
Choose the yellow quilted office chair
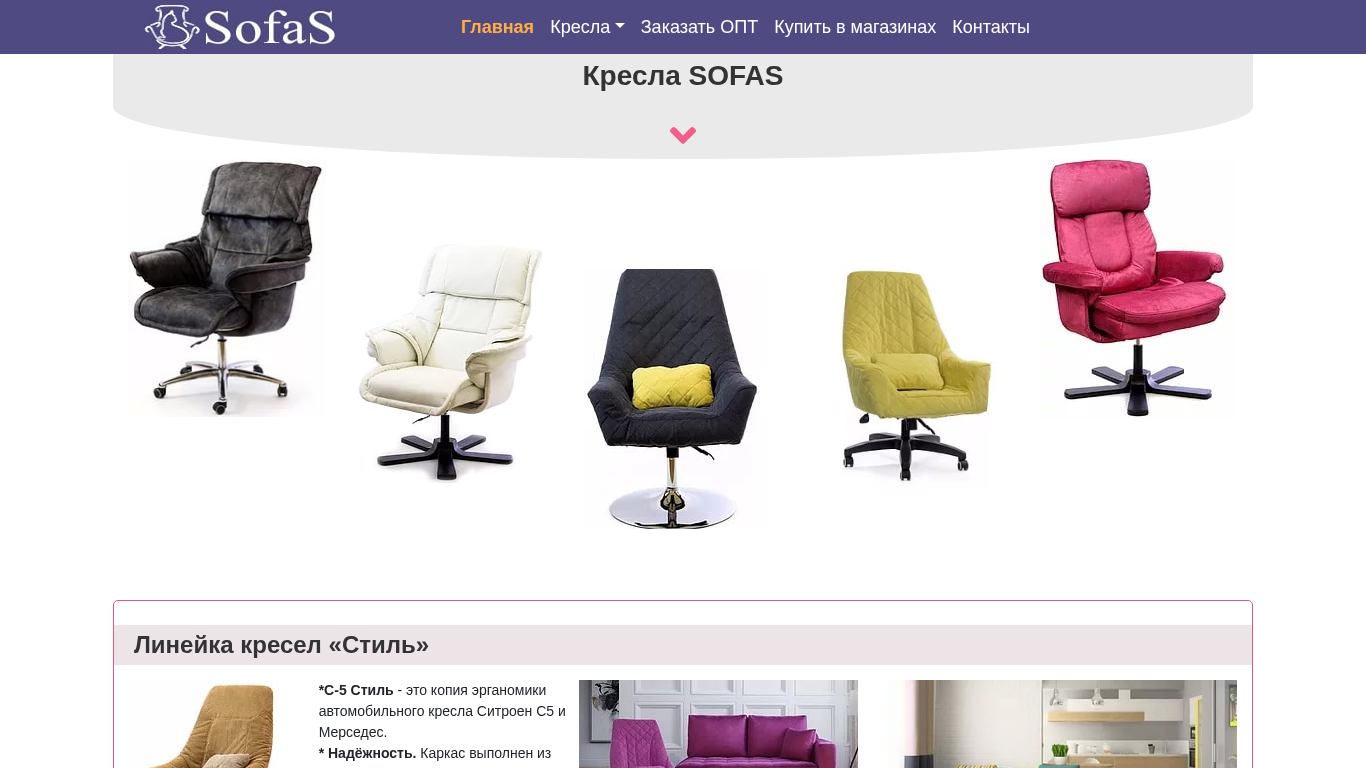[912, 375]
